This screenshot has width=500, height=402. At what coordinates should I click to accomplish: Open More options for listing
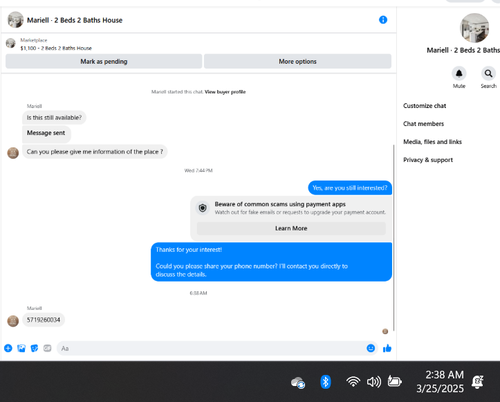click(297, 61)
